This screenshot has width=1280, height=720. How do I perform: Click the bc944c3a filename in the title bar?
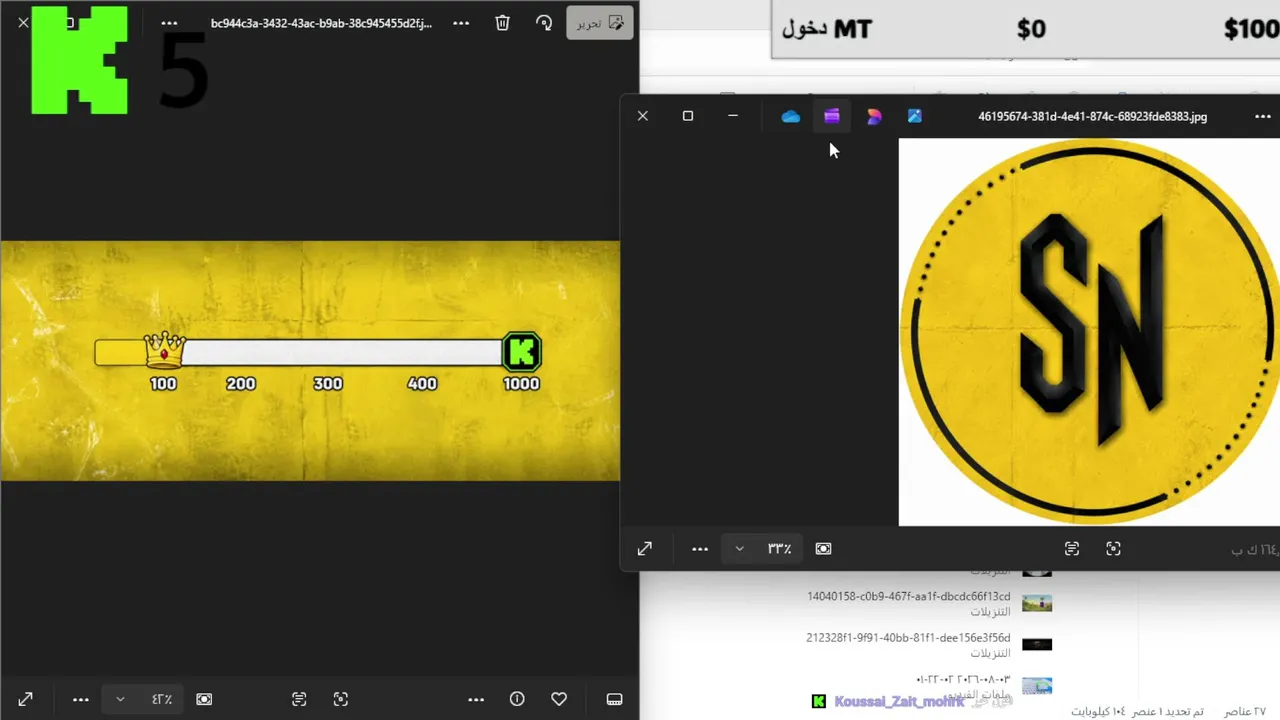coord(321,23)
